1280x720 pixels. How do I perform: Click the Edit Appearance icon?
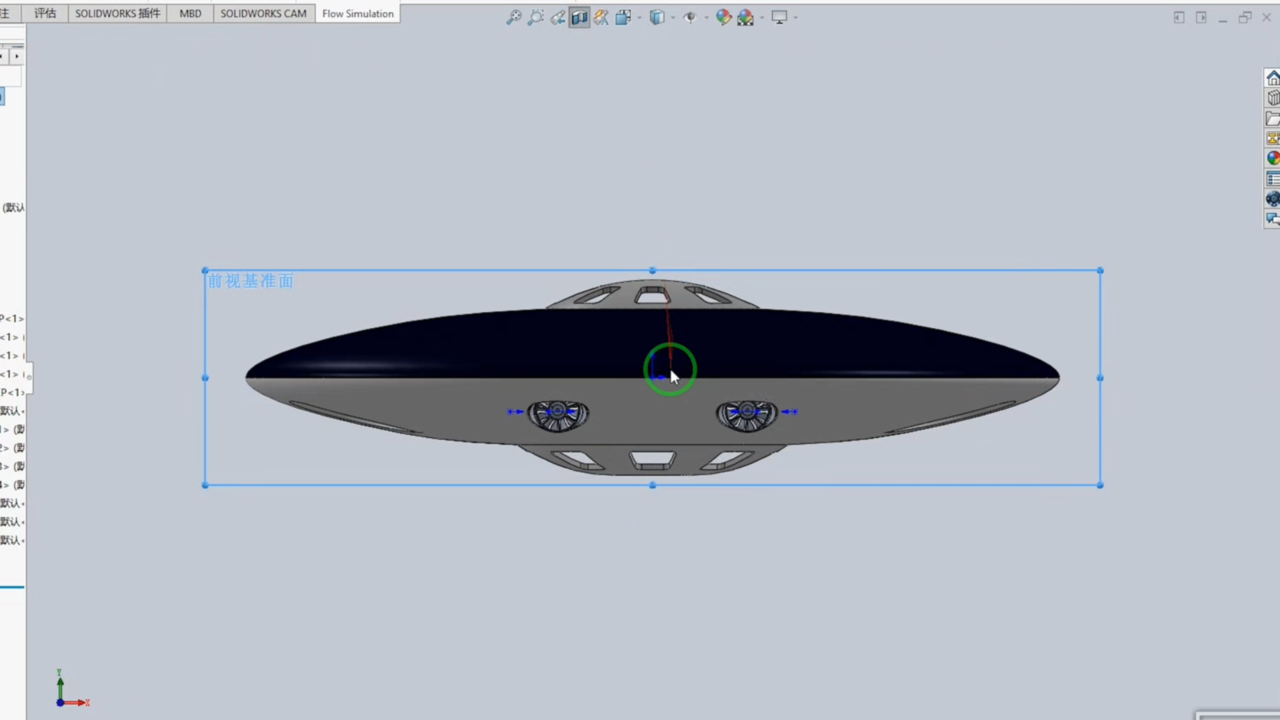point(723,17)
